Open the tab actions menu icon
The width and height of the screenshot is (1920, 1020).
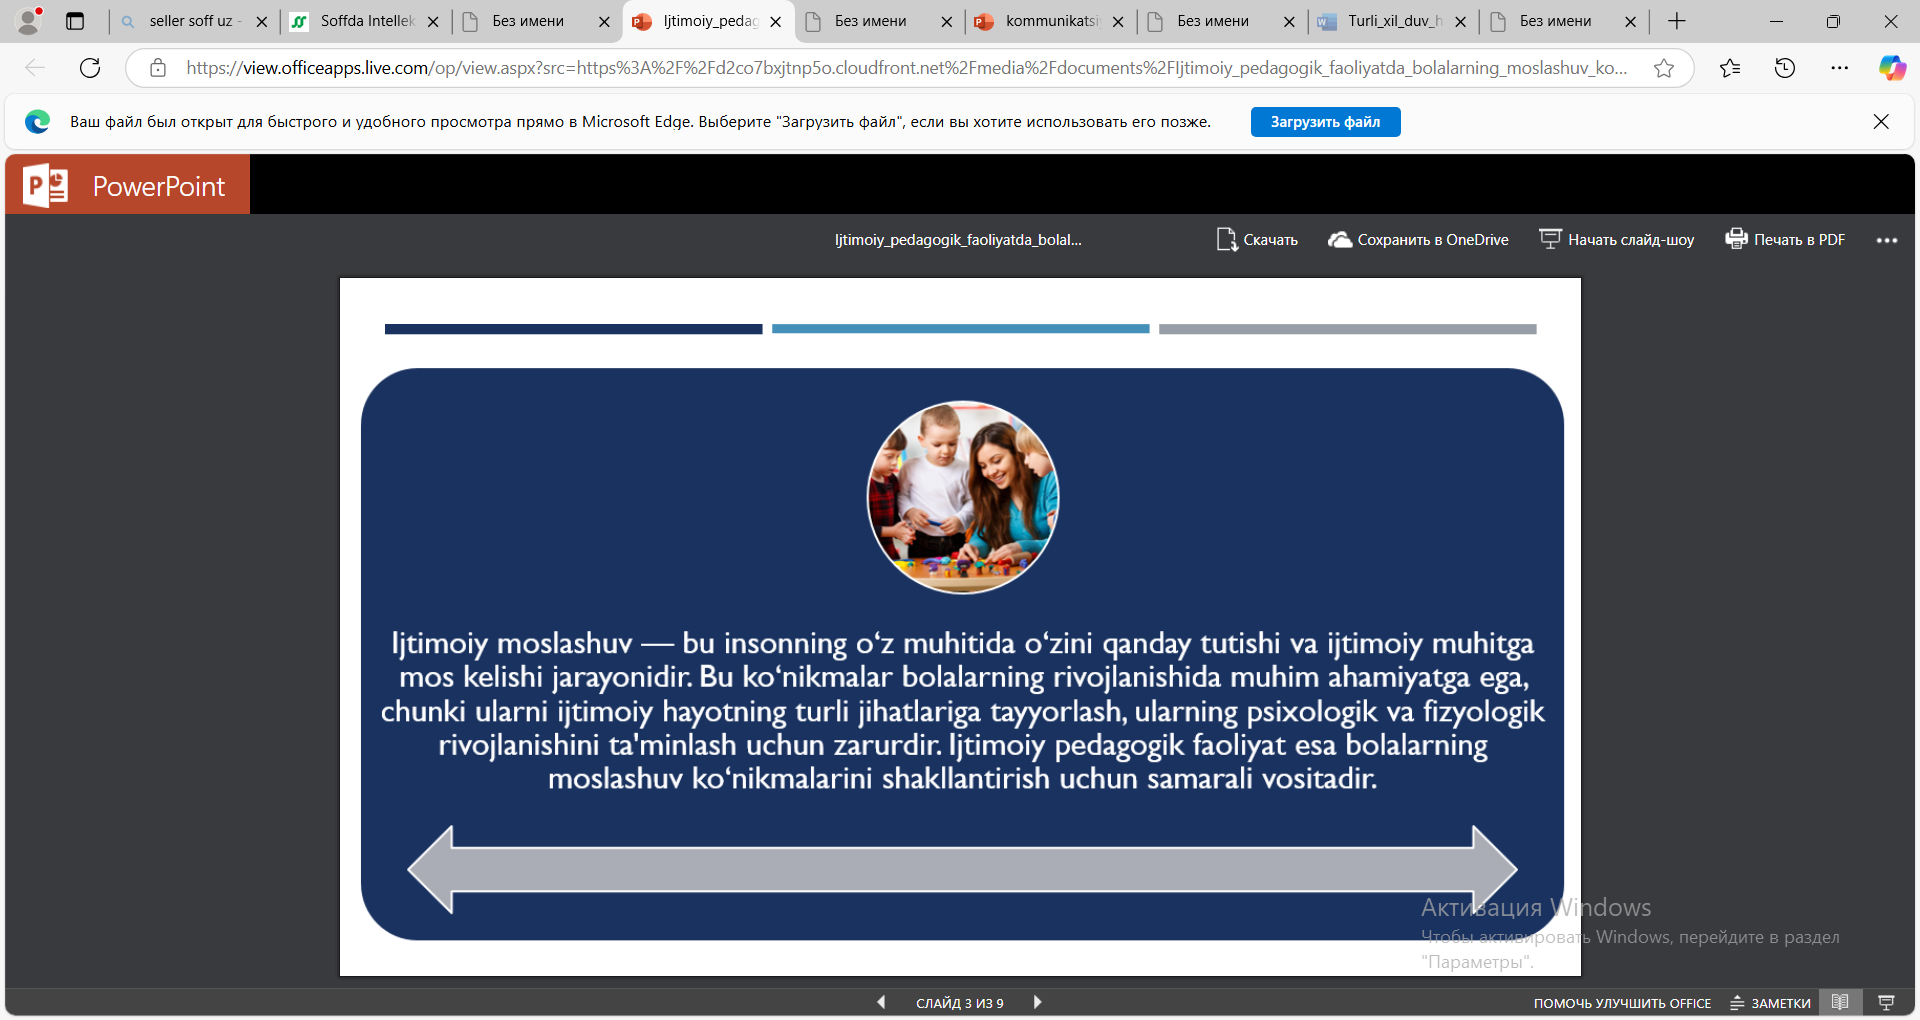coord(75,21)
